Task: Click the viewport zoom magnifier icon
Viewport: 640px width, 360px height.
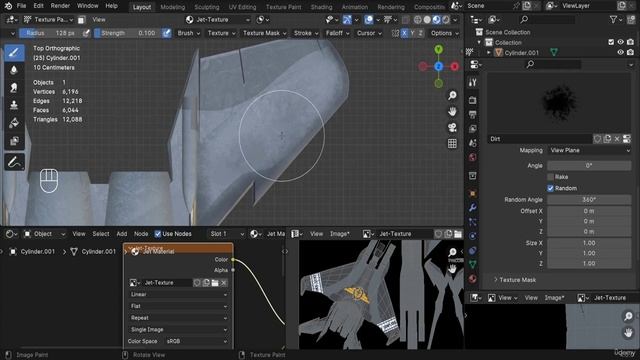Action: [x=452, y=96]
